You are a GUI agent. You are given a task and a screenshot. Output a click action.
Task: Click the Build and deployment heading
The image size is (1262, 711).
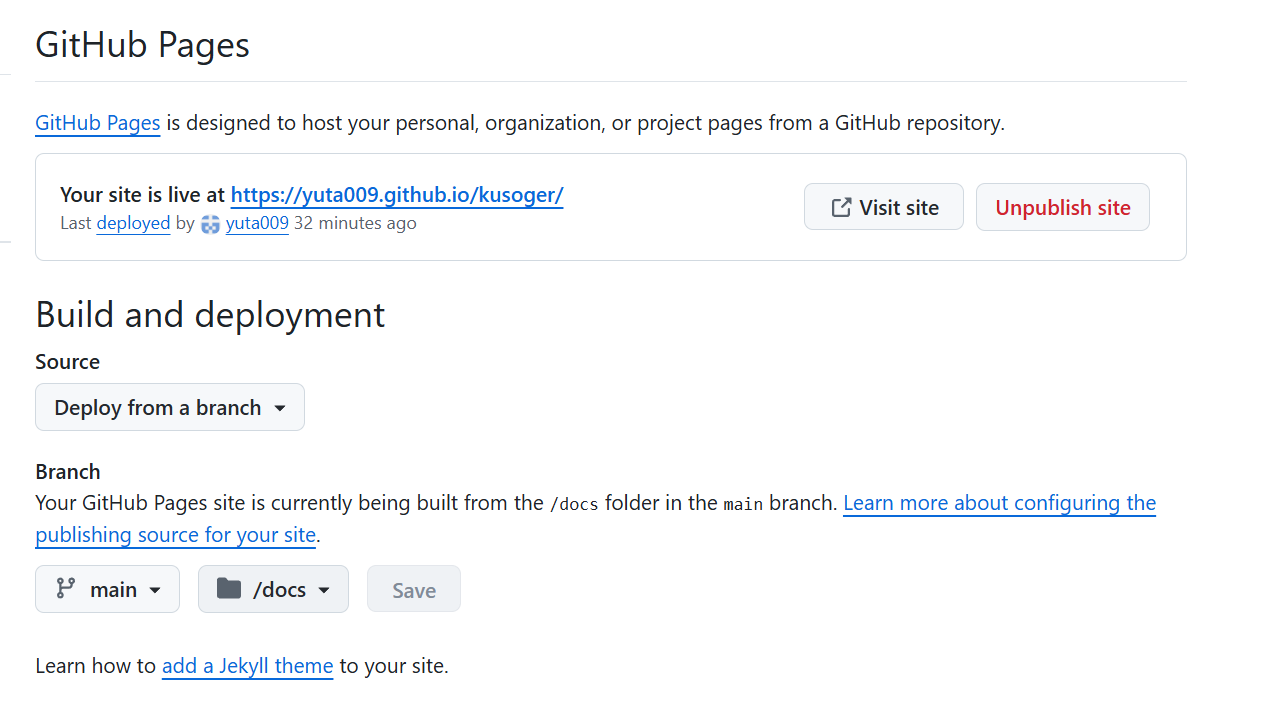[x=210, y=314]
